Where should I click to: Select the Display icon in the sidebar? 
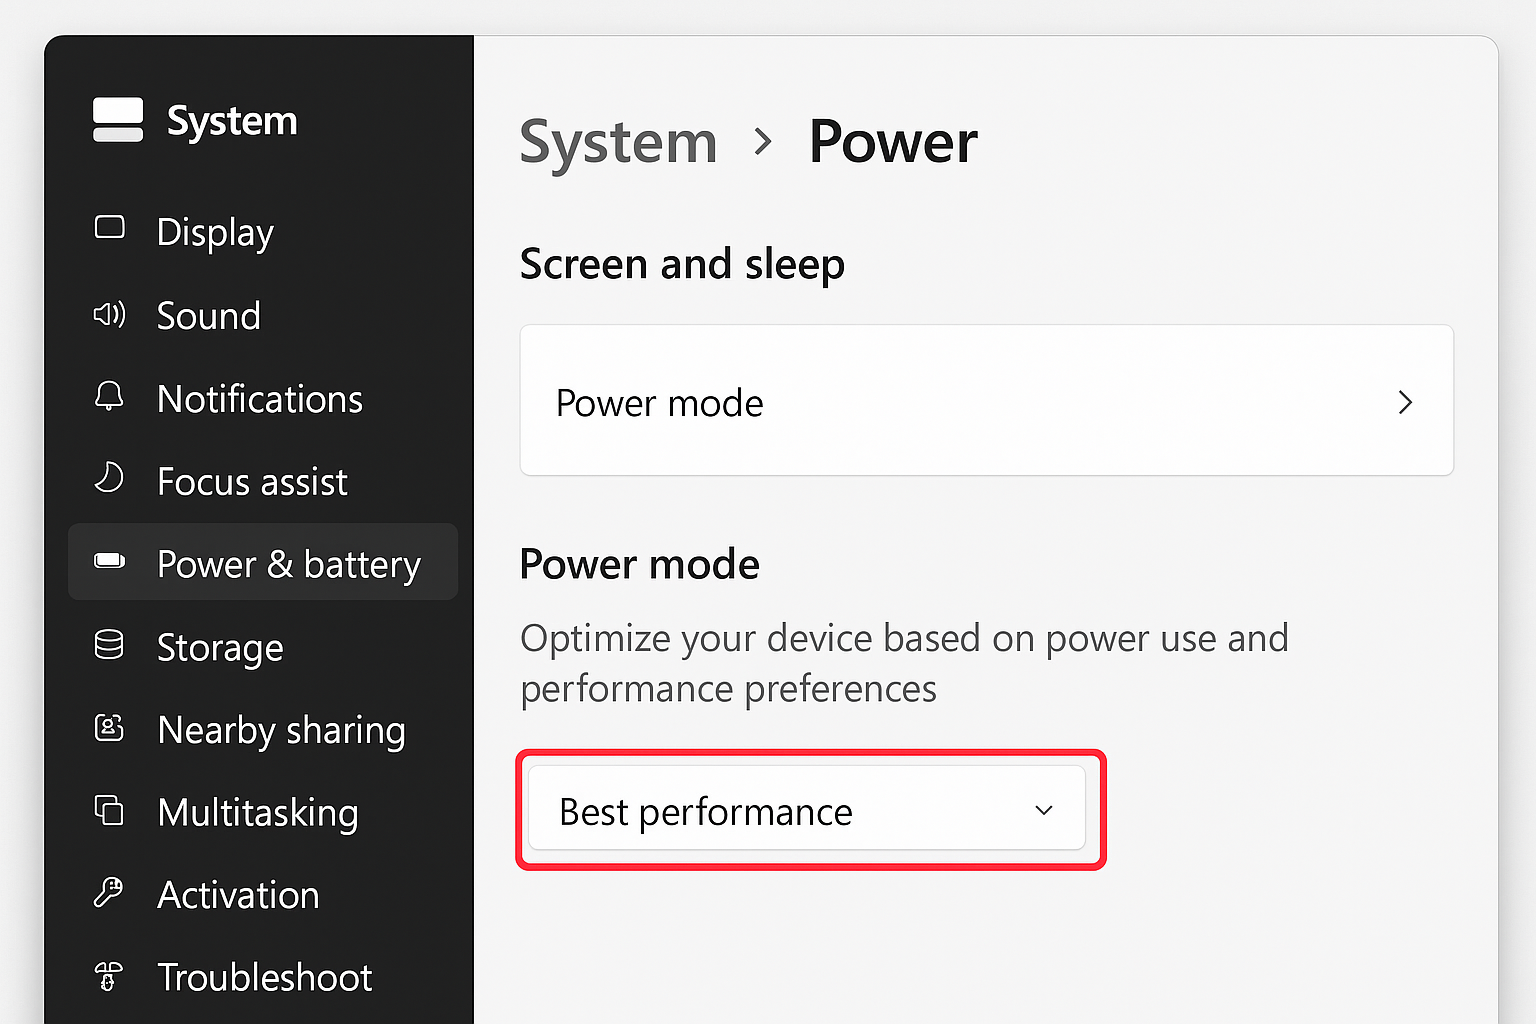108,230
